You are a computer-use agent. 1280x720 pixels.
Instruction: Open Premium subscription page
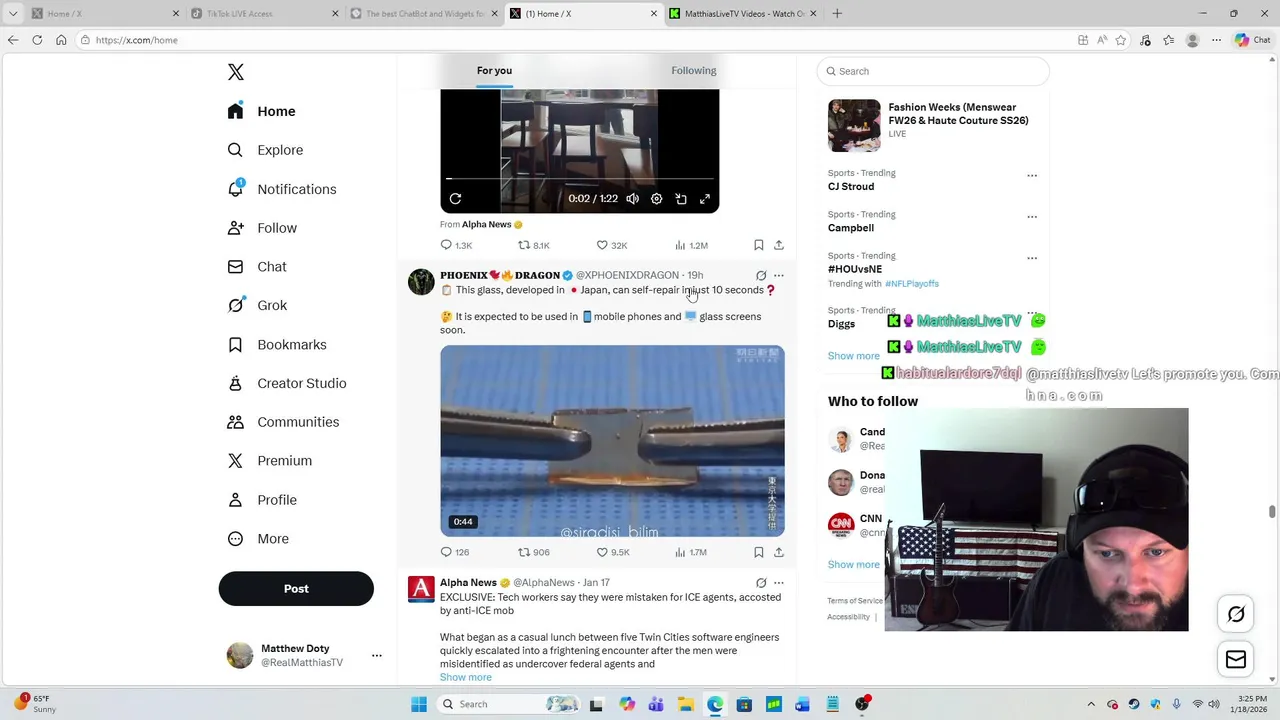click(x=270, y=461)
